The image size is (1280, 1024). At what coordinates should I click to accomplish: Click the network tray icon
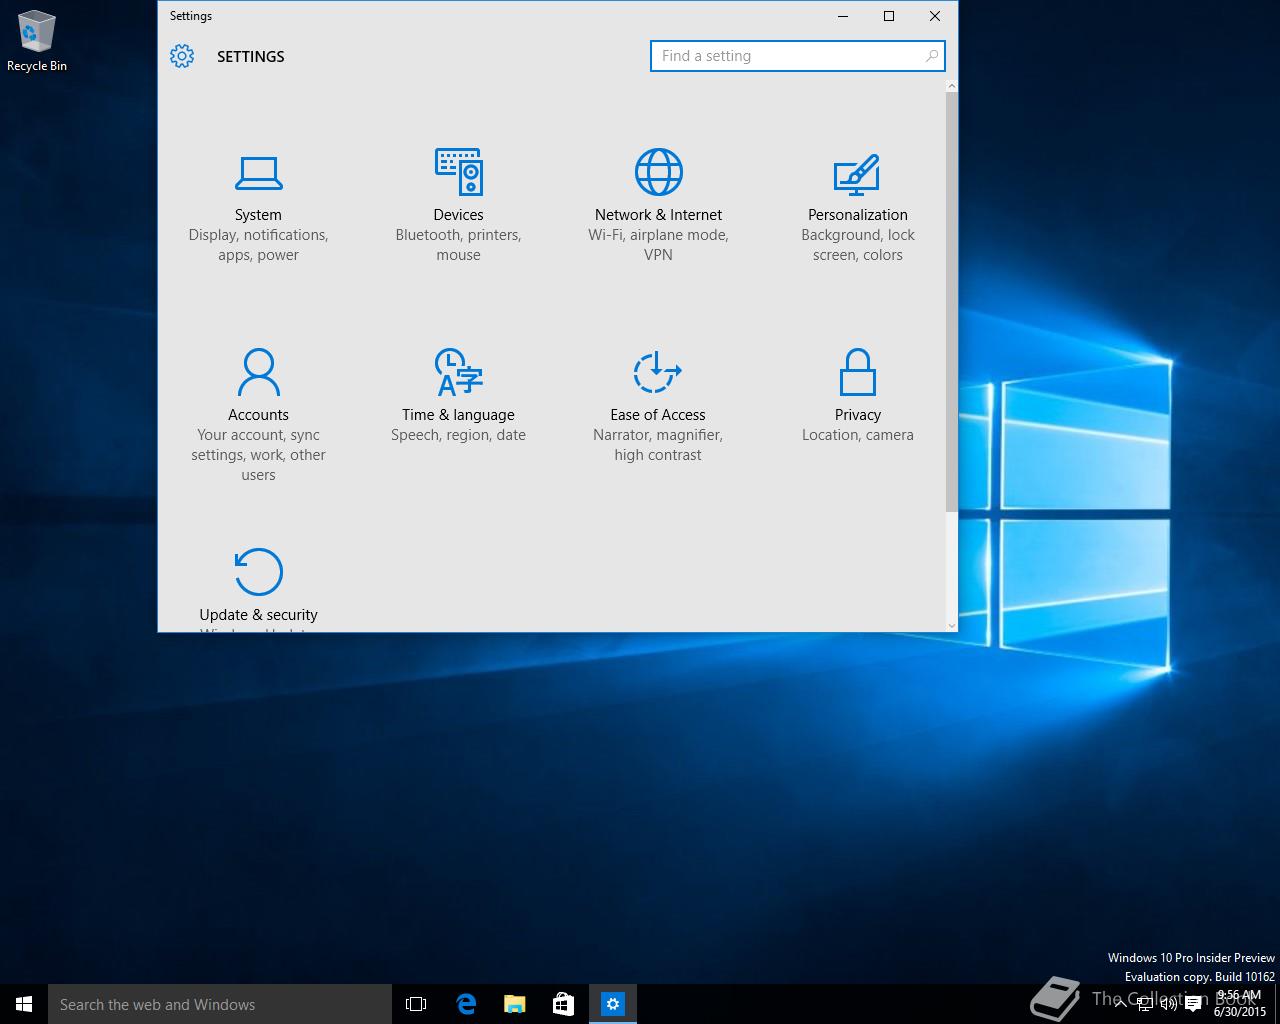pyautogui.click(x=1145, y=1005)
